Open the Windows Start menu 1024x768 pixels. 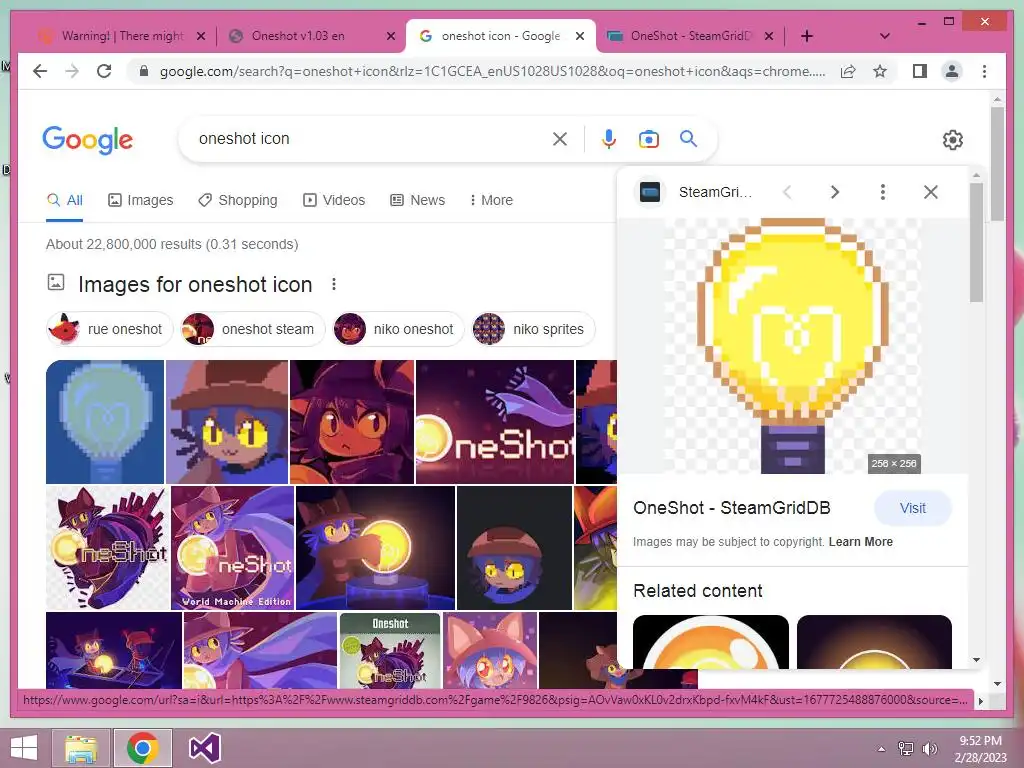coord(24,748)
